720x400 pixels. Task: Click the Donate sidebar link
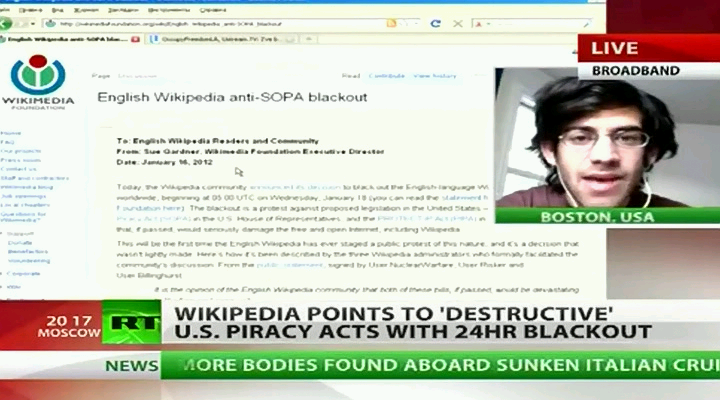coord(20,242)
